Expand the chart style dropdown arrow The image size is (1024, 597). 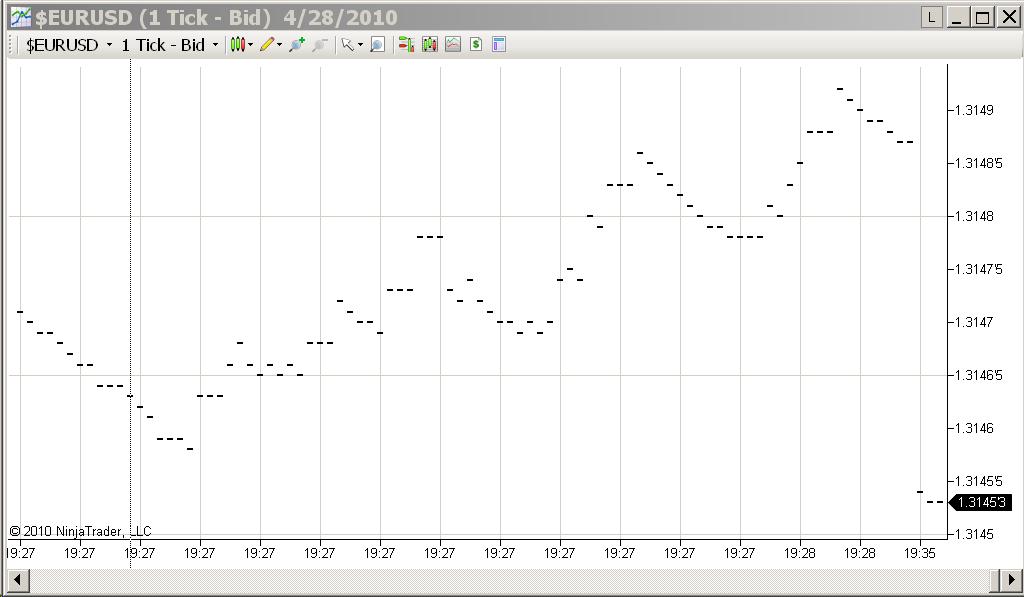pyautogui.click(x=251, y=45)
